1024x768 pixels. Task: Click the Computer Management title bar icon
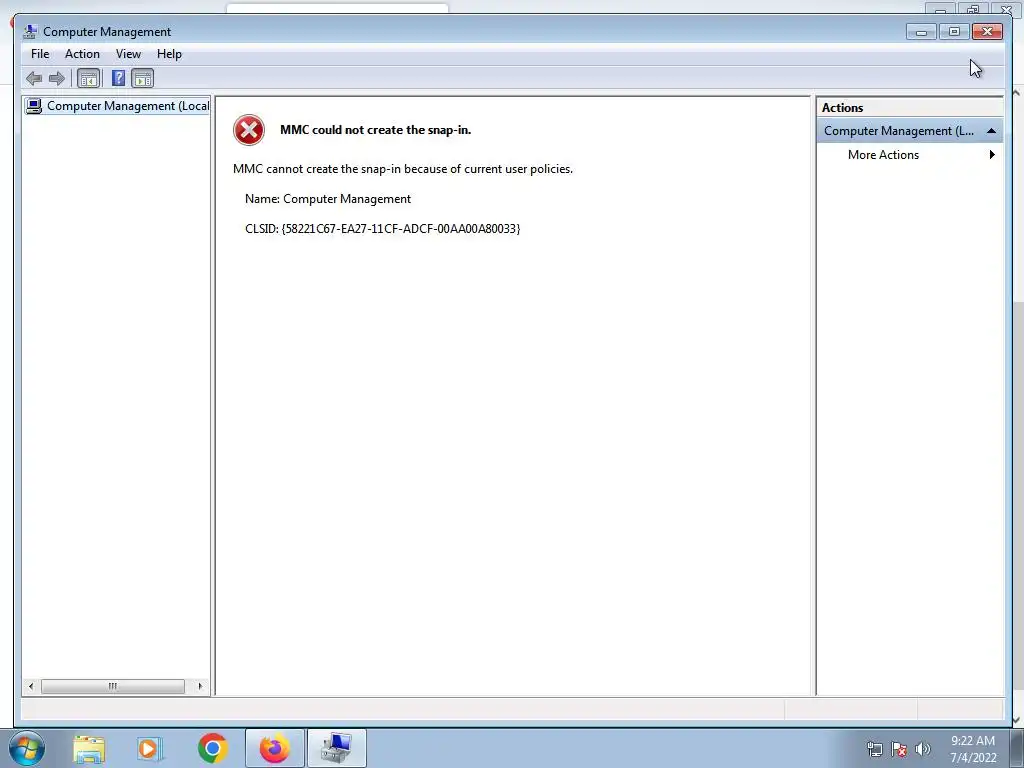coord(29,31)
